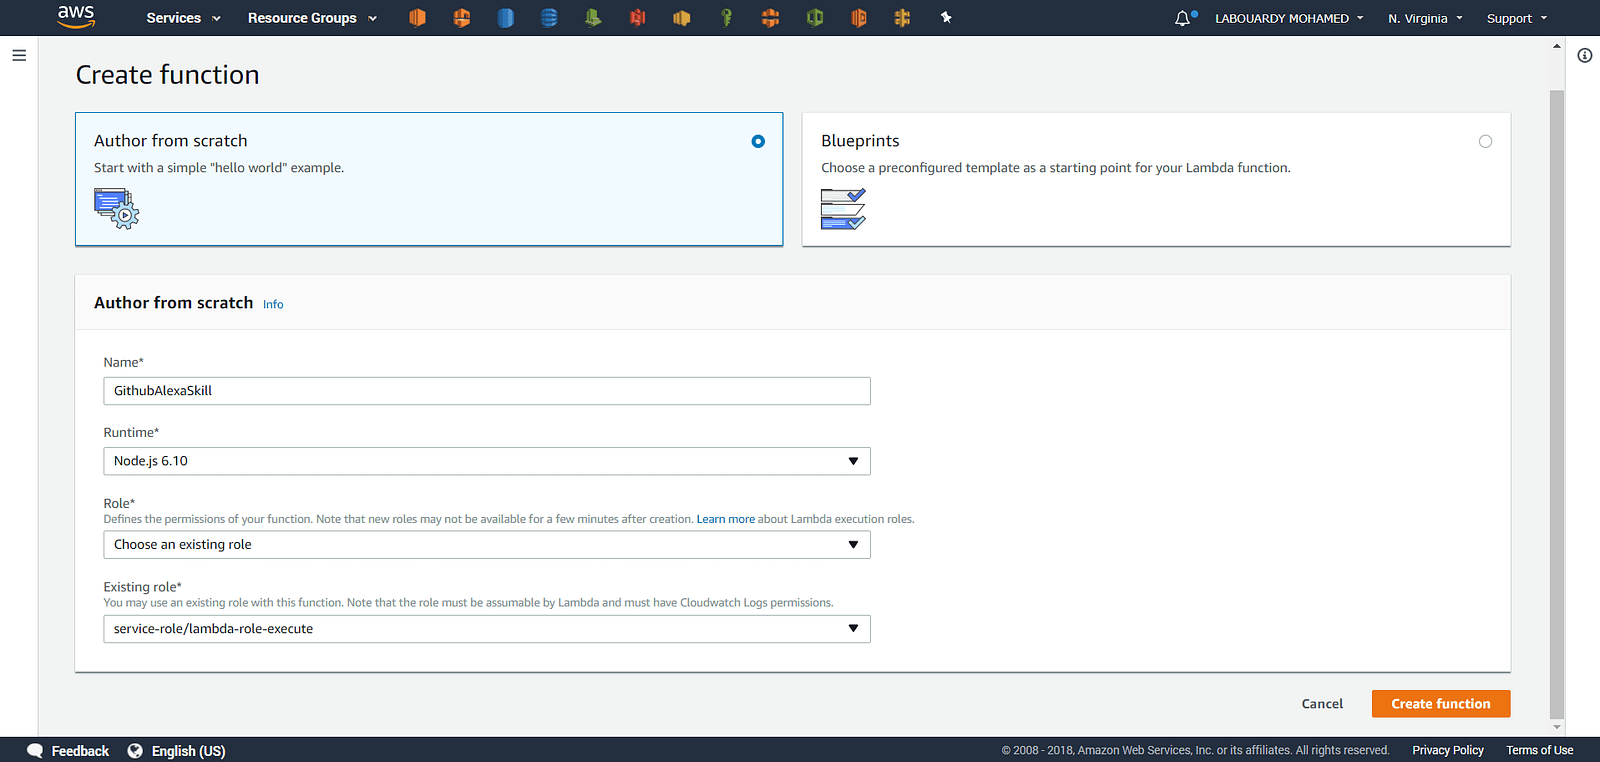Image resolution: width=1600 pixels, height=762 pixels.
Task: Open the red S3 shortcut icon
Action: (637, 18)
